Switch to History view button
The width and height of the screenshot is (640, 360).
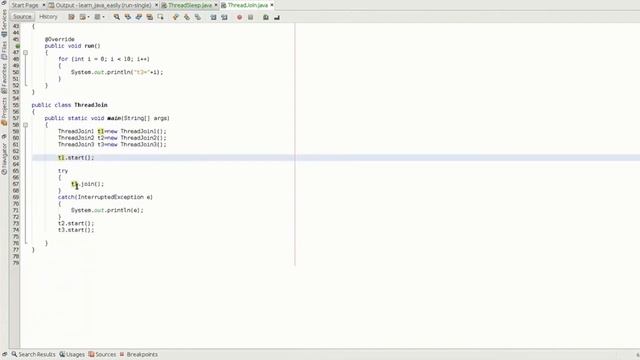pyautogui.click(x=48, y=17)
